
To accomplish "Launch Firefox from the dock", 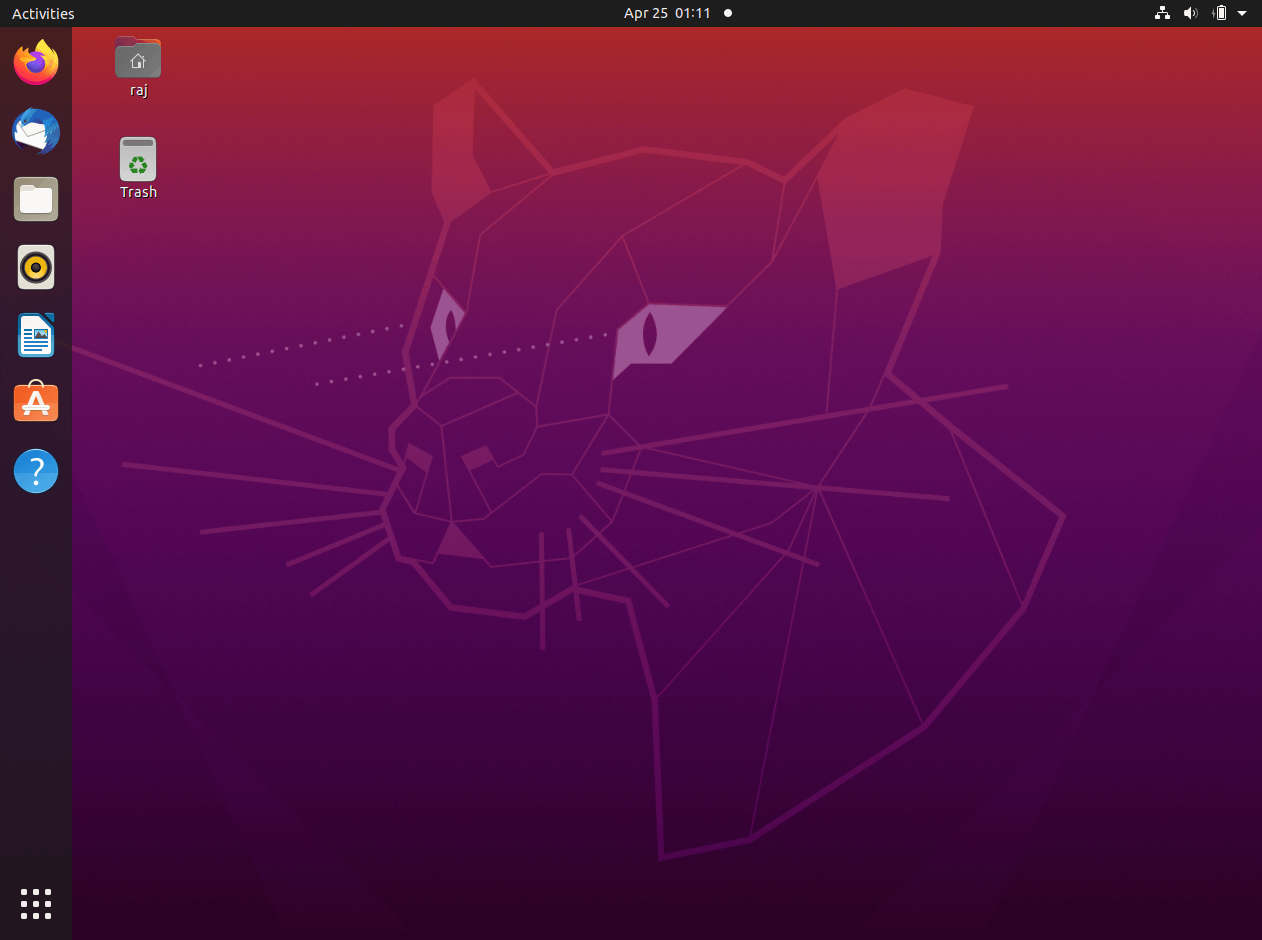I will 36,63.
